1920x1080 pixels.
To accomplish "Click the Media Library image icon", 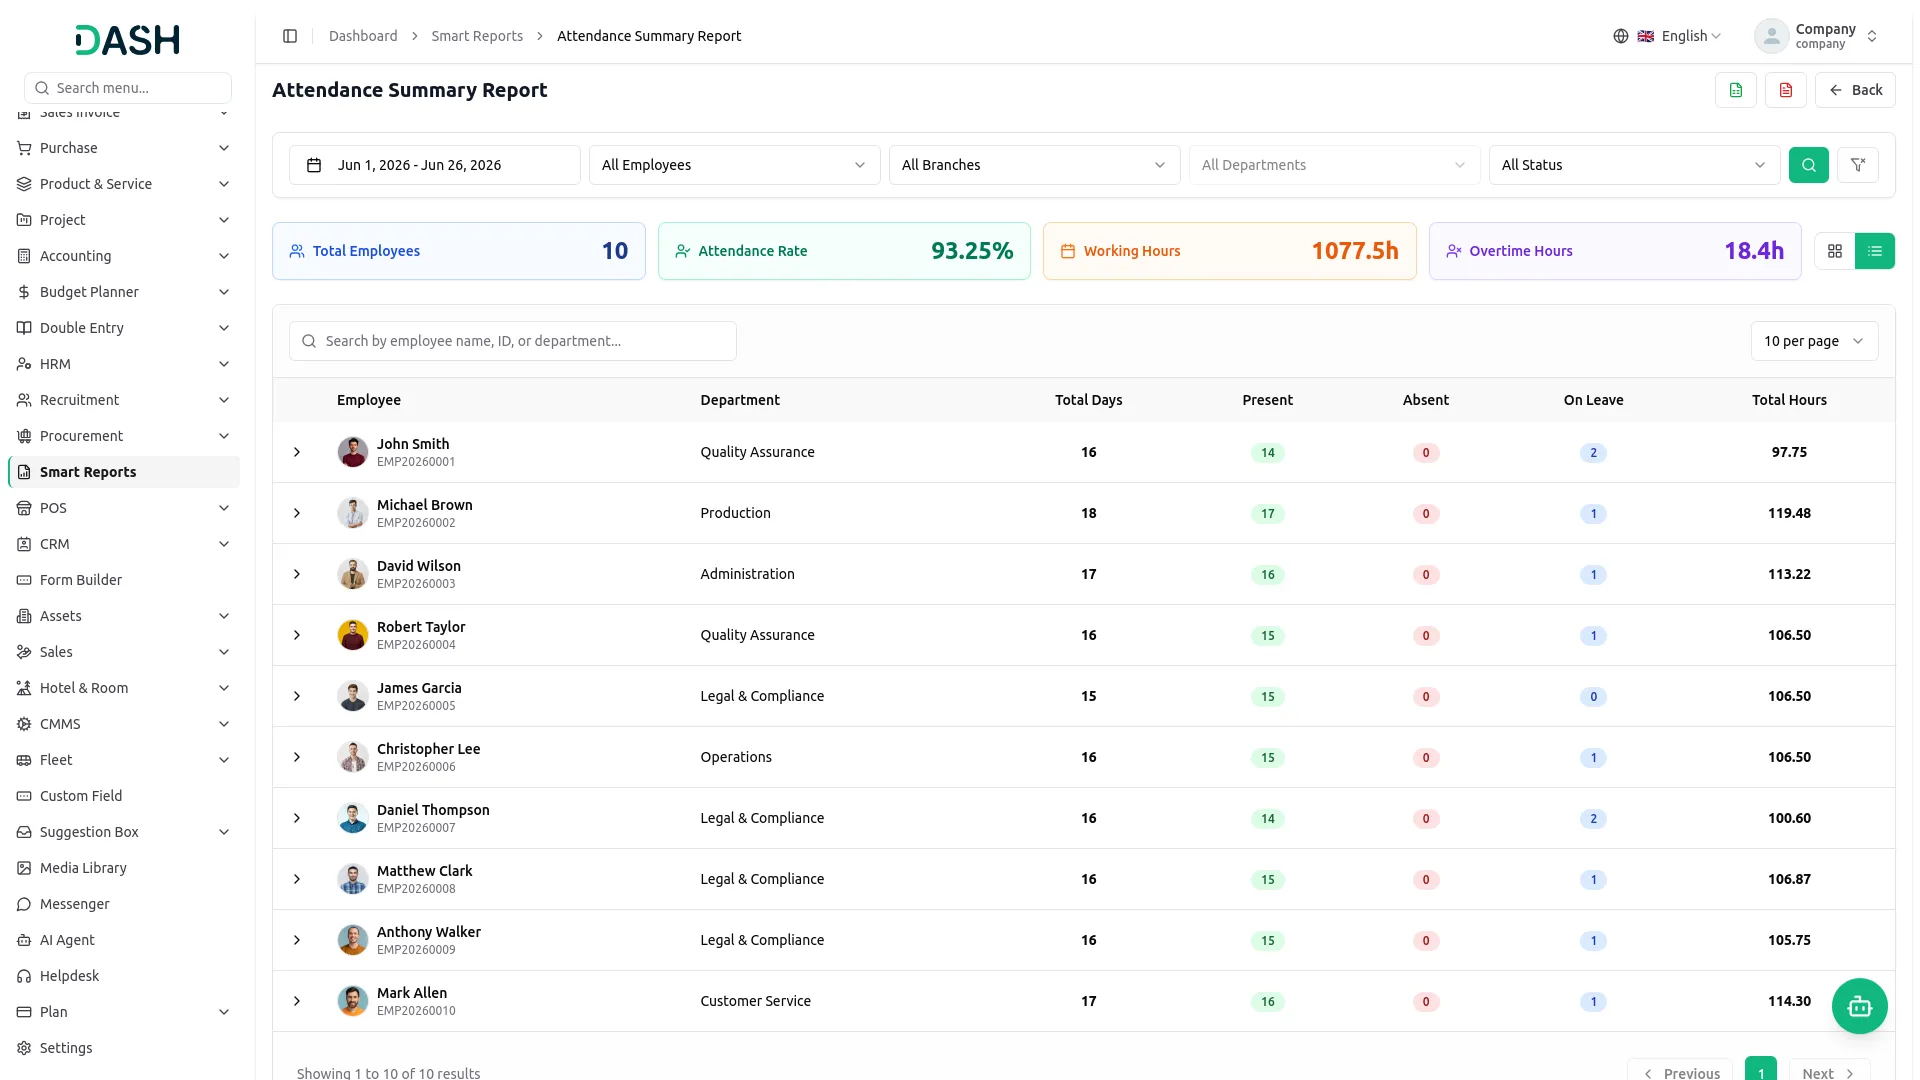I will (24, 868).
